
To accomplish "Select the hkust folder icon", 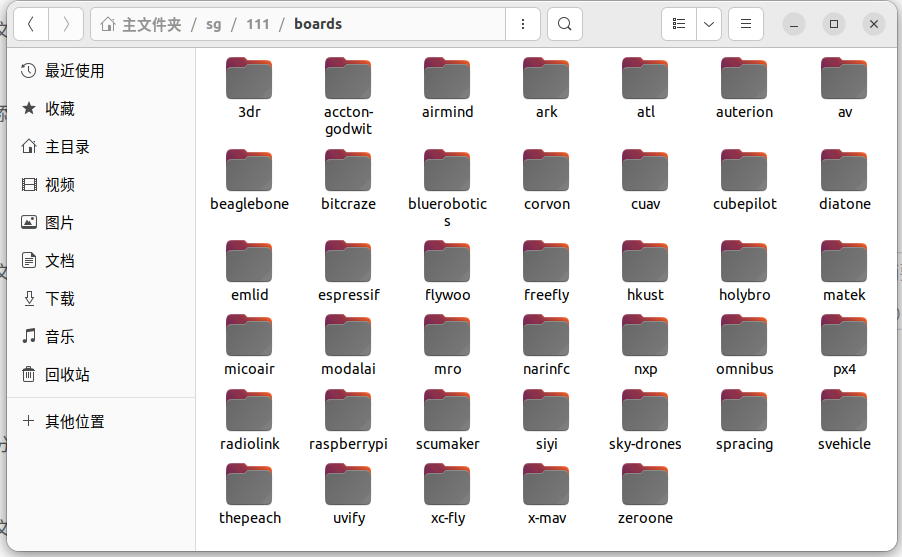I will (x=645, y=261).
